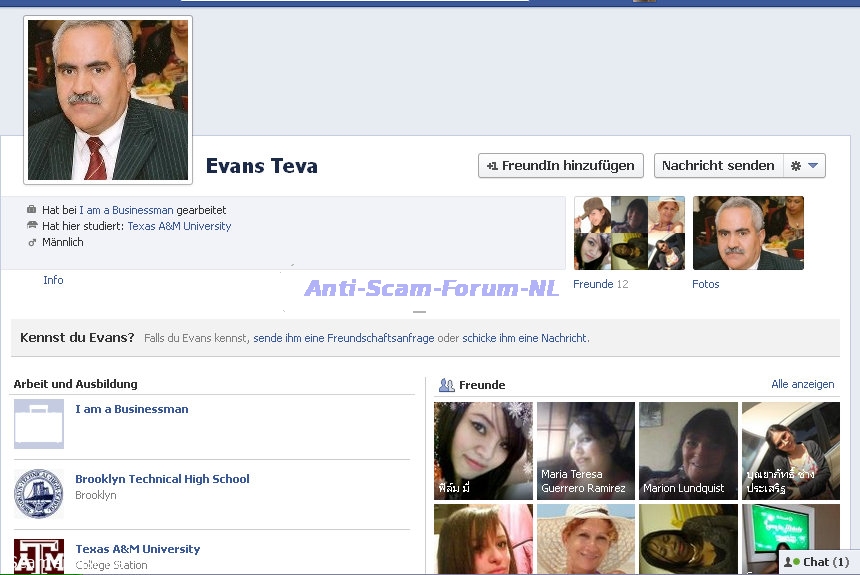
Task: Open the Fotos thumbnail
Action: 748,233
